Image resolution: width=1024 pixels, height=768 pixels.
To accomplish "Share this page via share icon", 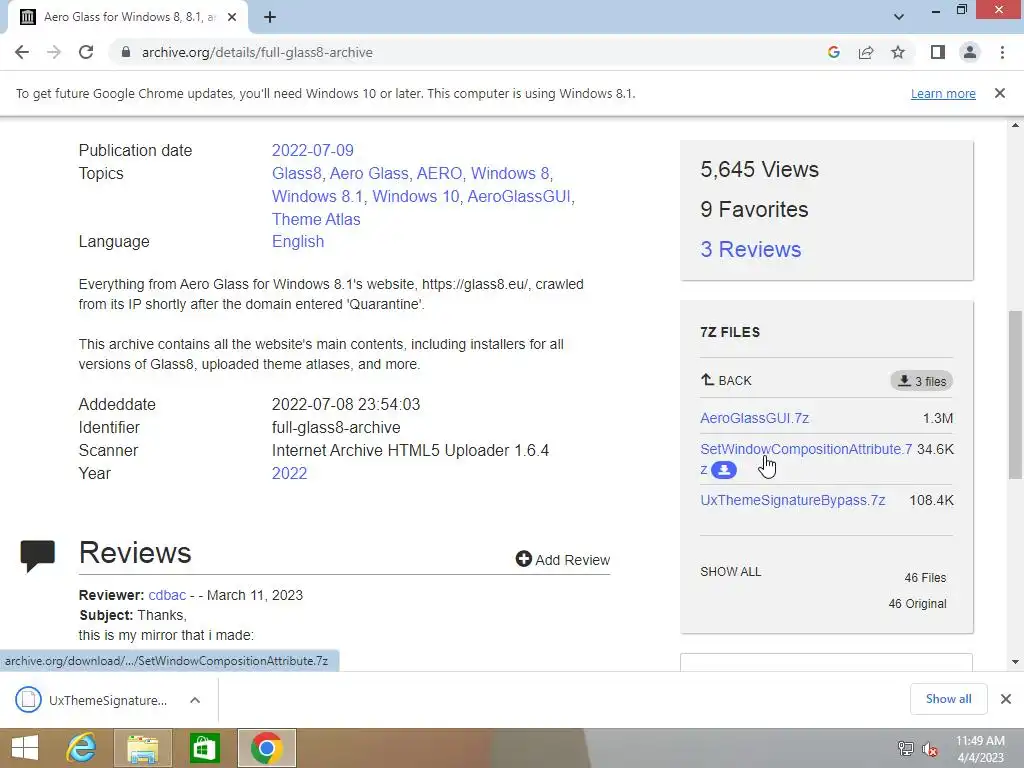I will [866, 52].
